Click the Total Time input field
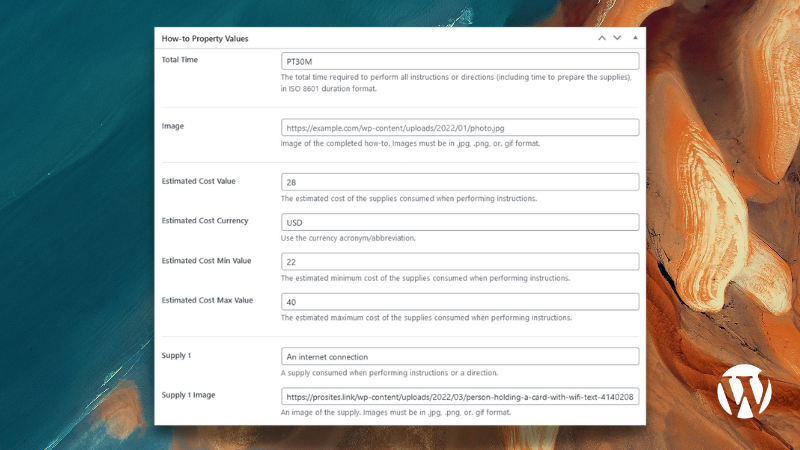Viewport: 800px width, 450px height. (460, 61)
